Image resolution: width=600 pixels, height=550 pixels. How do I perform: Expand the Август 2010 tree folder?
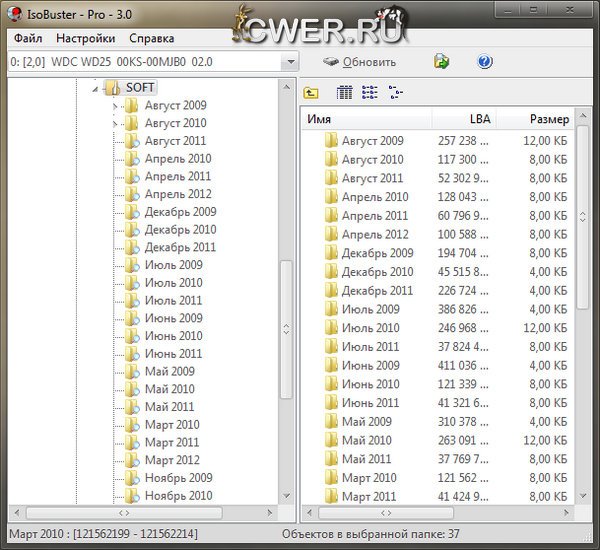click(116, 124)
